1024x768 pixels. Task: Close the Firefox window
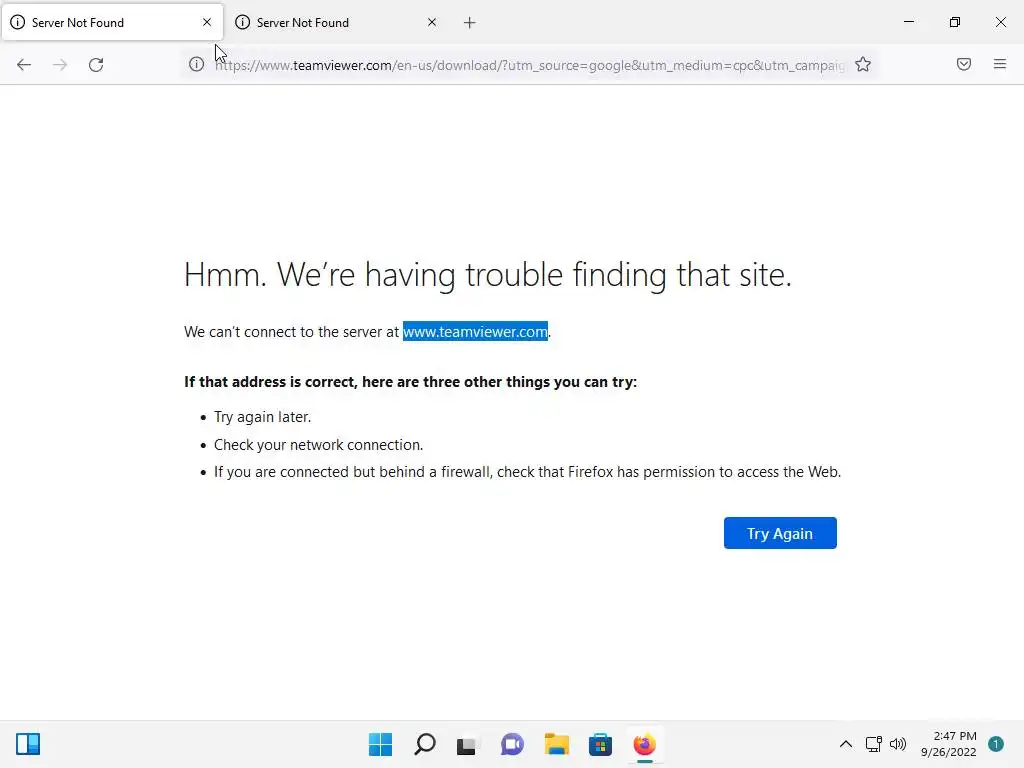point(1000,22)
